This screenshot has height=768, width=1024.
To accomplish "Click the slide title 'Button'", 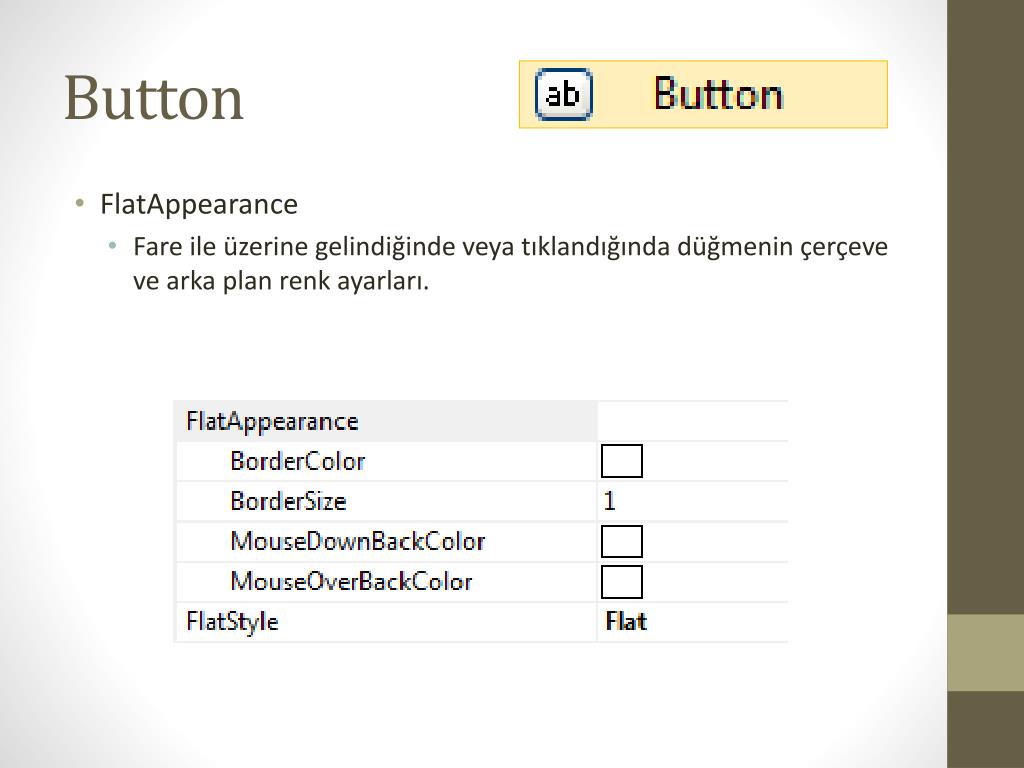I will 154,97.
